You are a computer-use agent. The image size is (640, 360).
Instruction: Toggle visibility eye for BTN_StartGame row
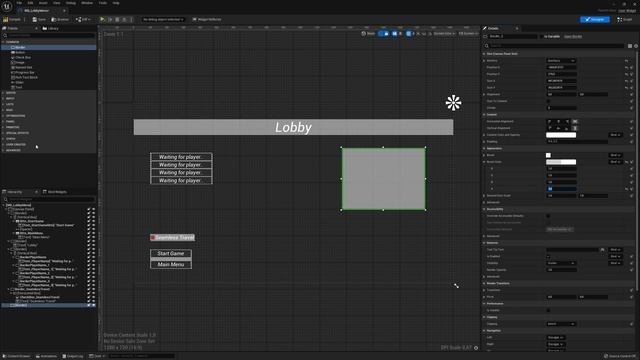pyautogui.click(x=93, y=221)
